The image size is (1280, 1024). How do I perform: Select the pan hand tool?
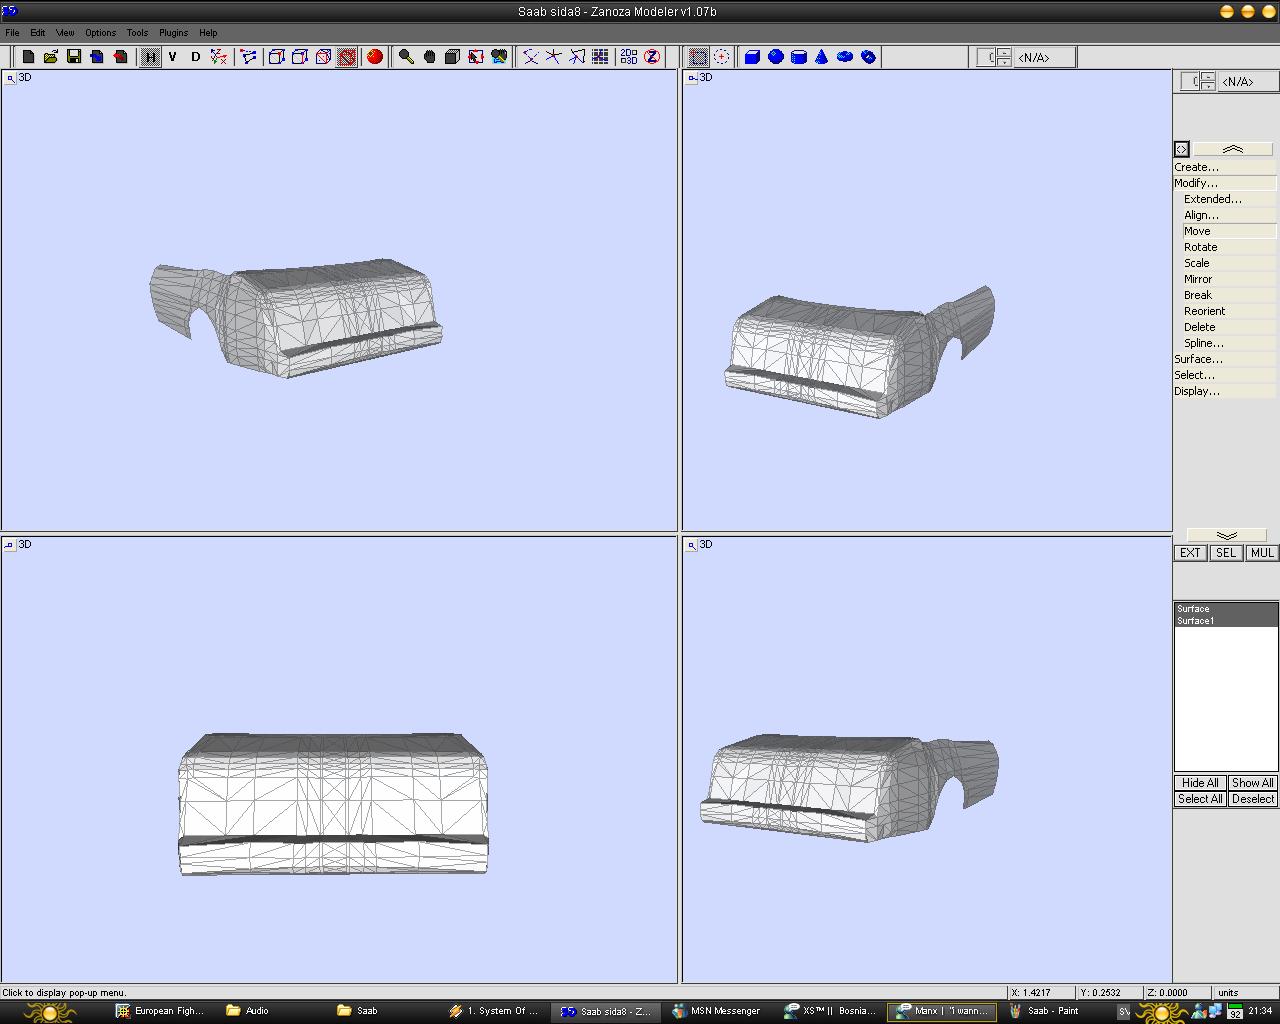pyautogui.click(x=429, y=57)
